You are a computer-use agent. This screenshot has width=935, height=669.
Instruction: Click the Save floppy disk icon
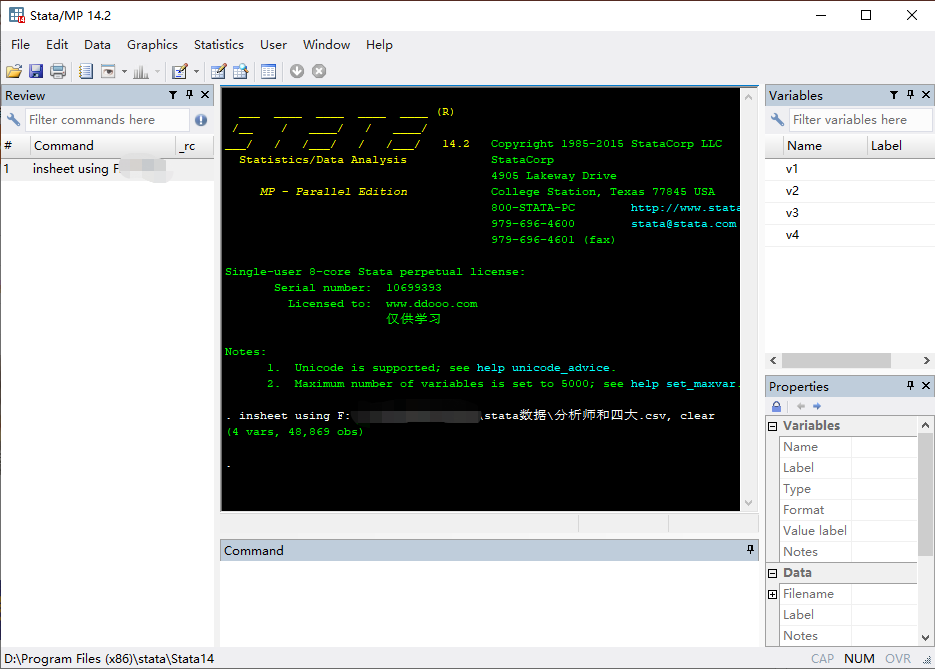[x=36, y=72]
